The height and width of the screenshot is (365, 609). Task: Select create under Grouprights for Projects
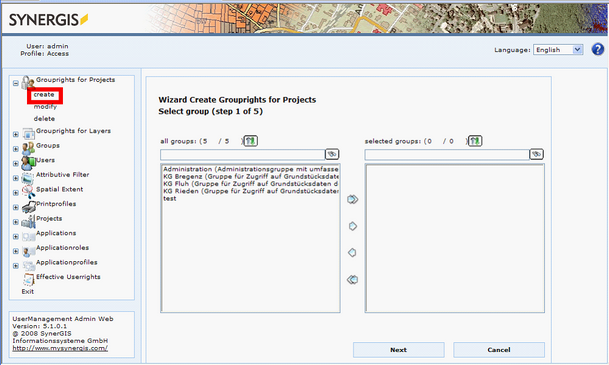pyautogui.click(x=44, y=95)
